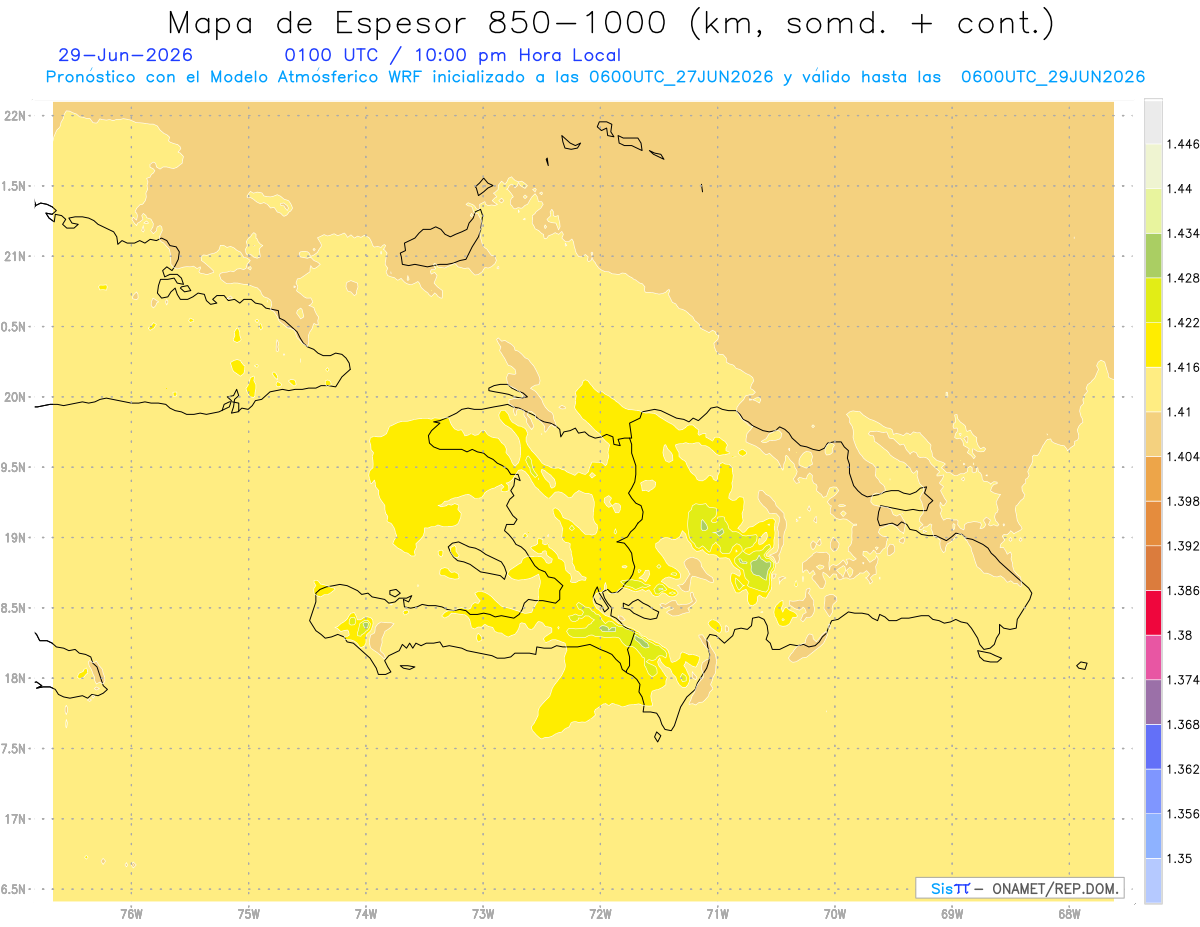Click the legend value 1.356
The height and width of the screenshot is (927, 1200).
click(1184, 814)
